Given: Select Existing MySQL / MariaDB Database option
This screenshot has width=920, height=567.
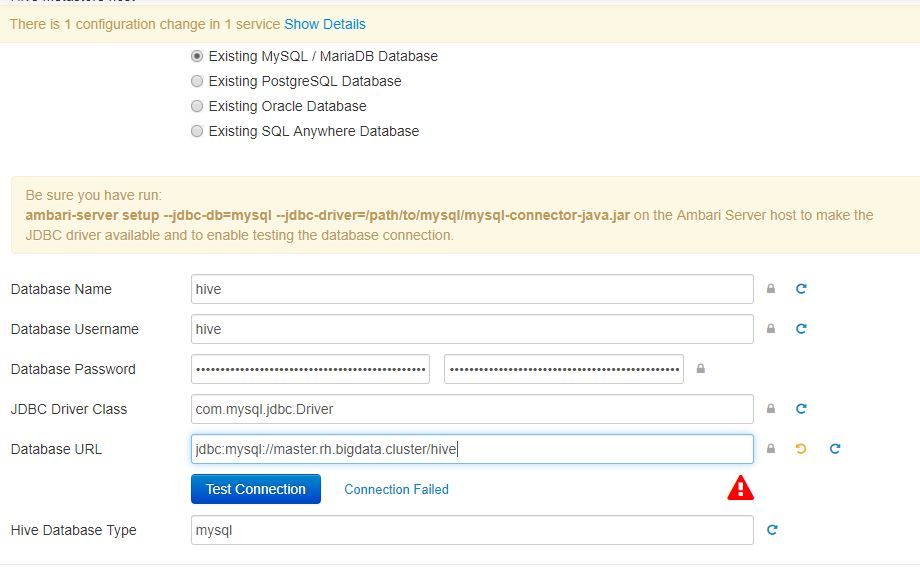Looking at the screenshot, I should click(x=197, y=56).
